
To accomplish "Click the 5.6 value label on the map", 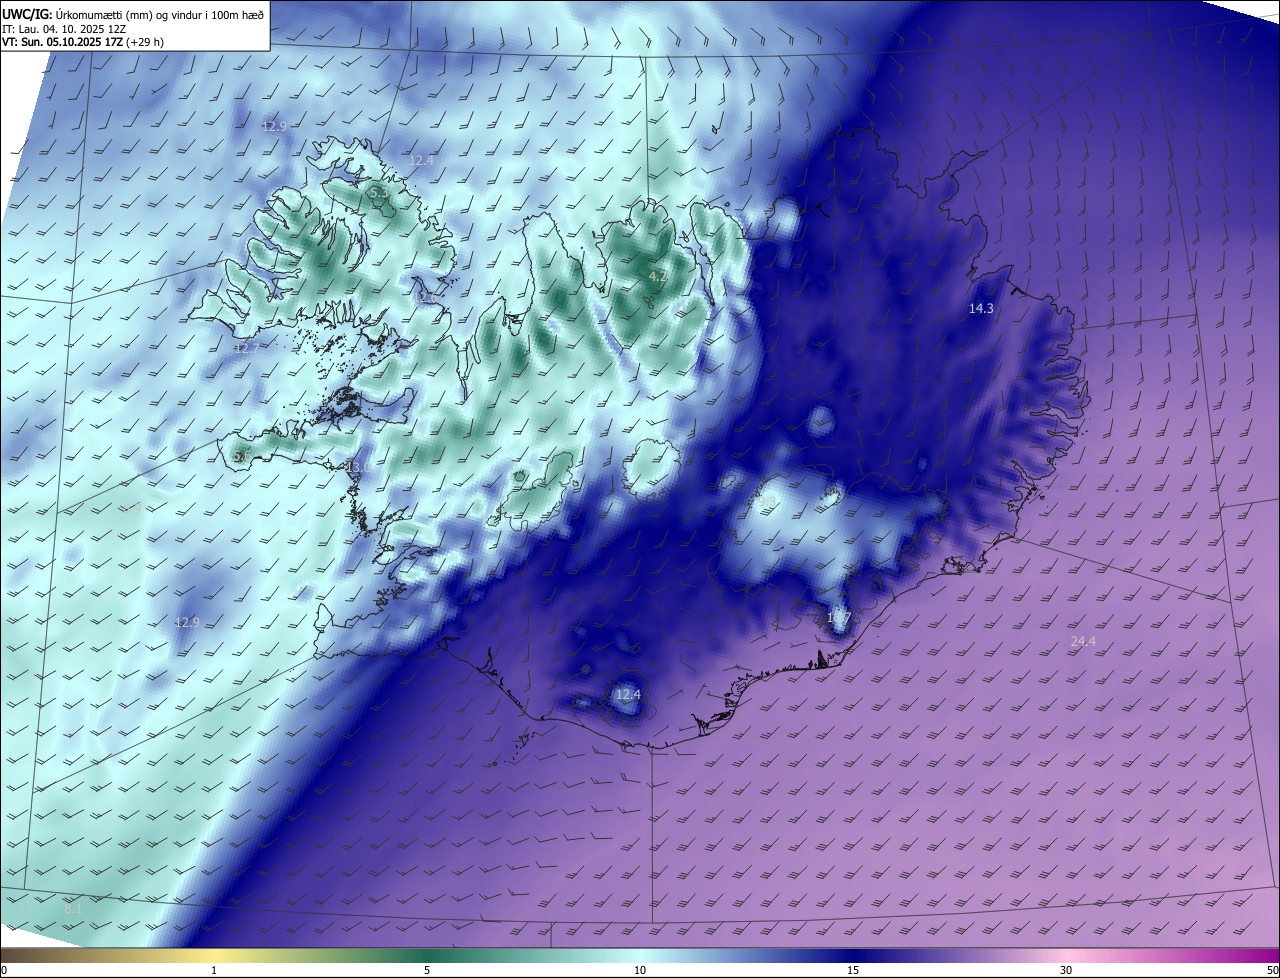I will pyautogui.click(x=242, y=456).
